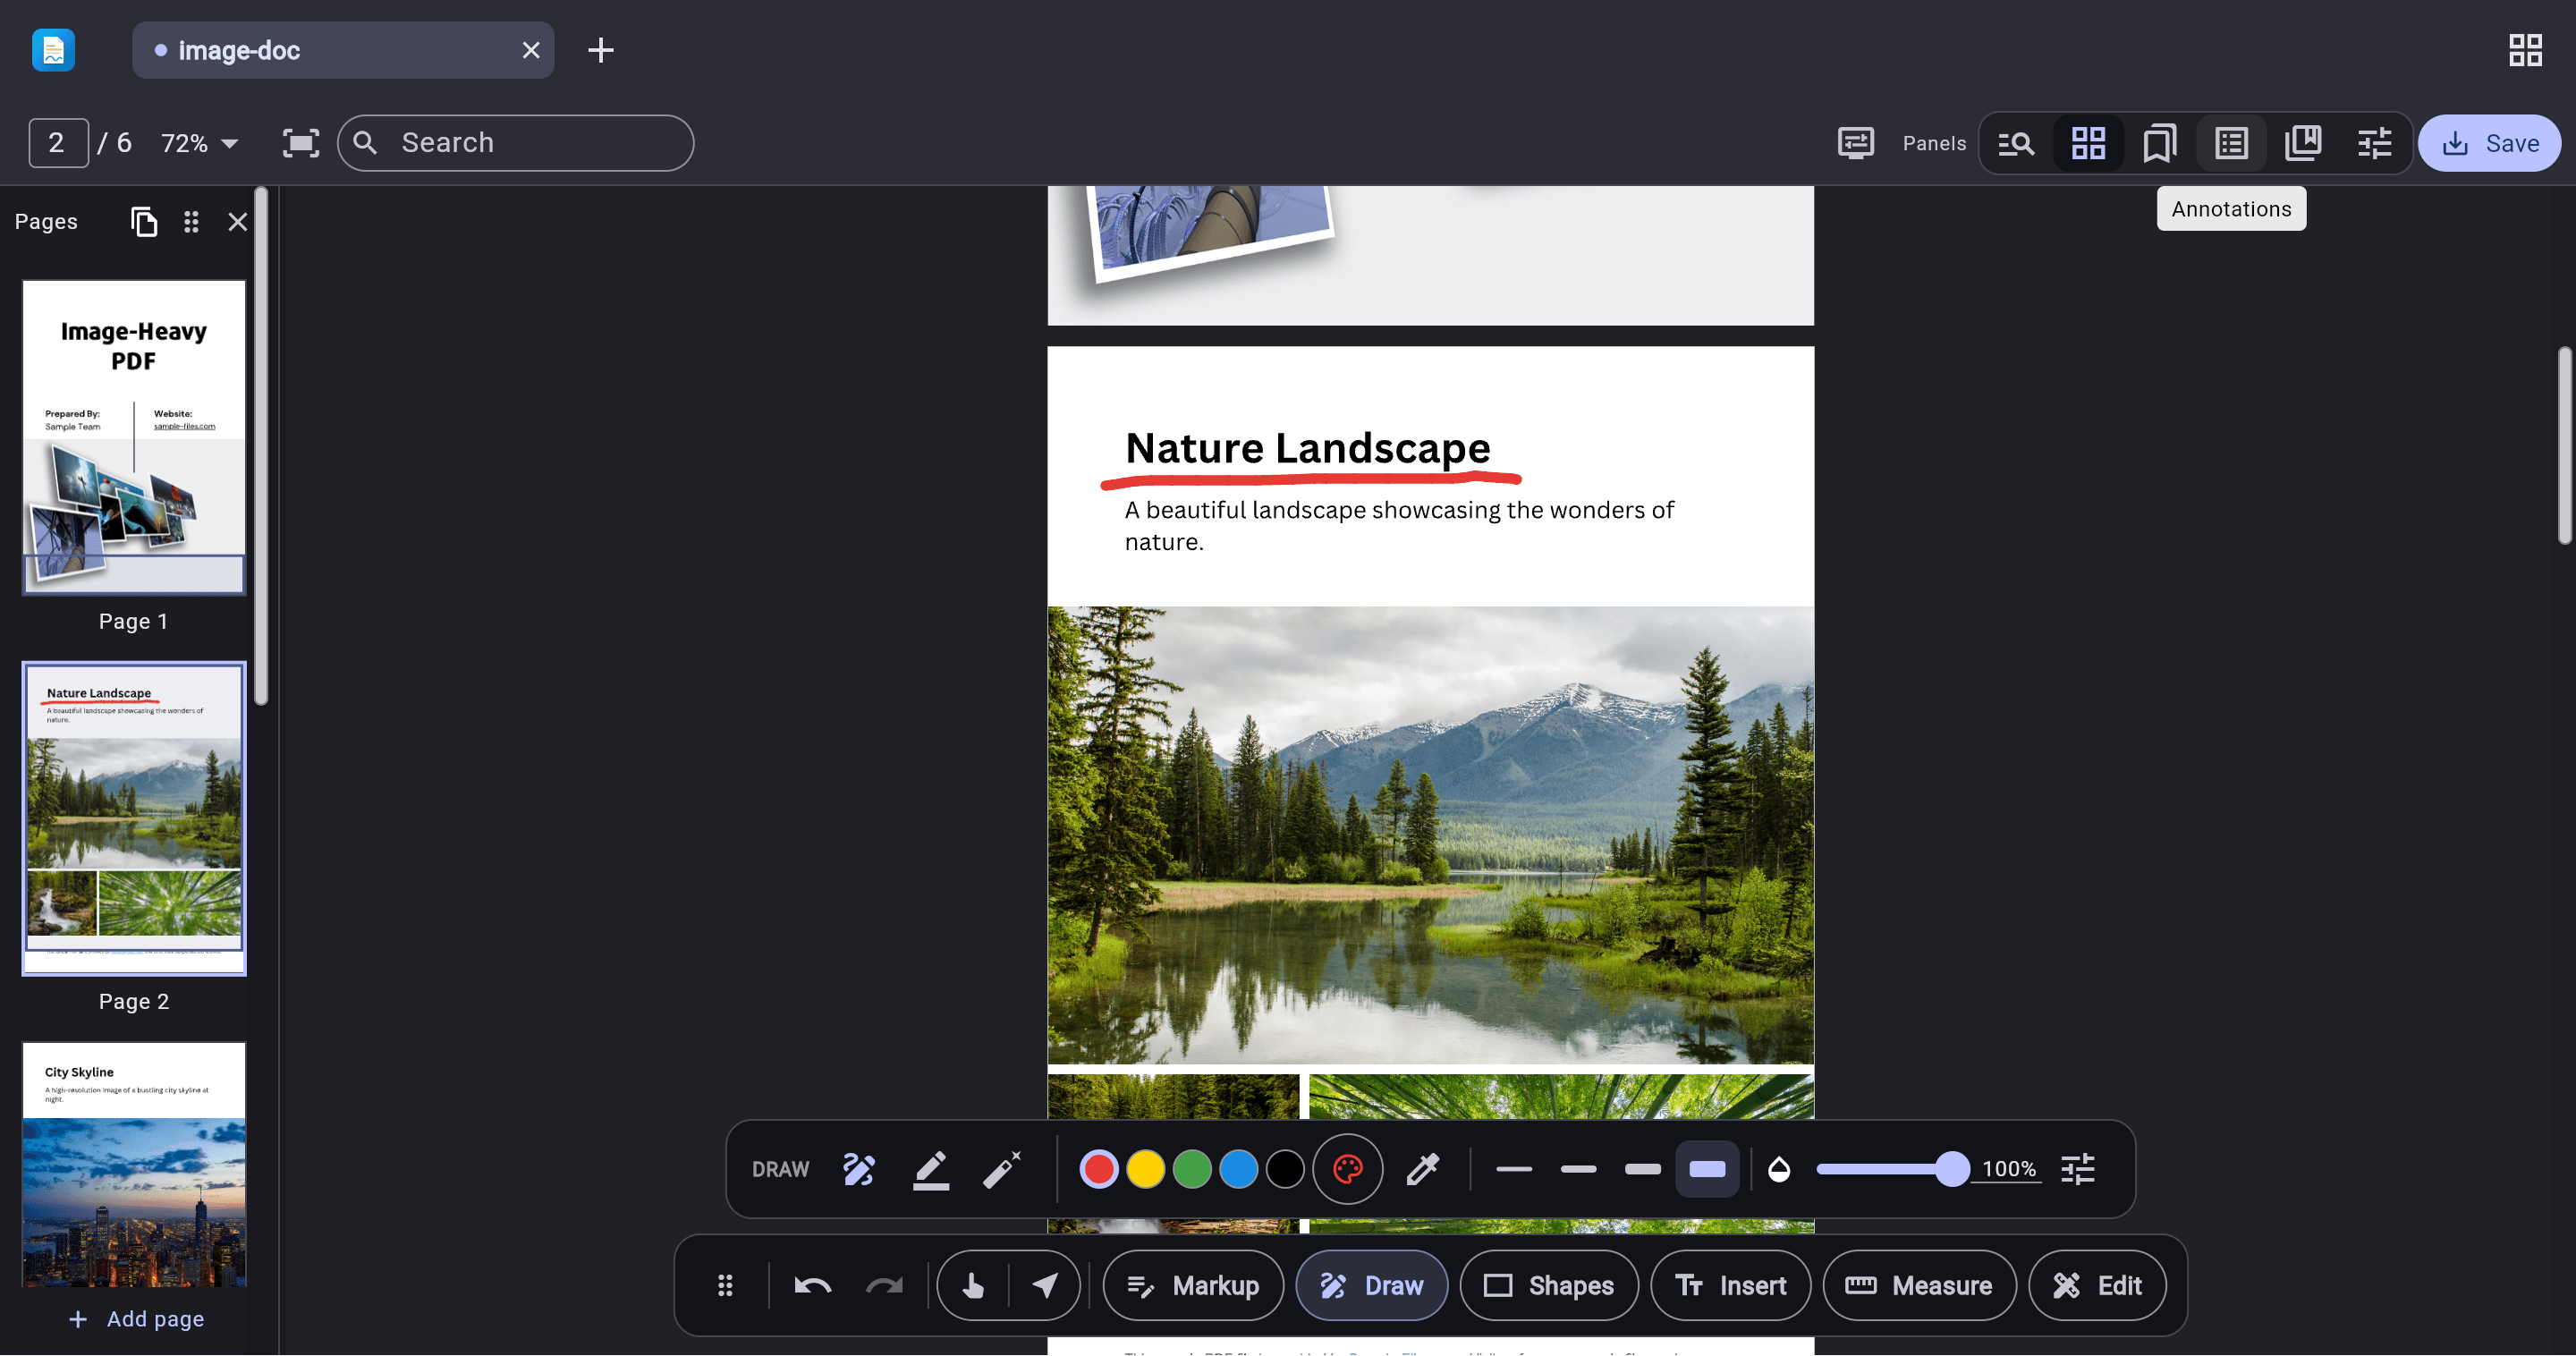The height and width of the screenshot is (1356, 2576).
Task: Open the apps grid in the top right
Action: (x=2525, y=50)
